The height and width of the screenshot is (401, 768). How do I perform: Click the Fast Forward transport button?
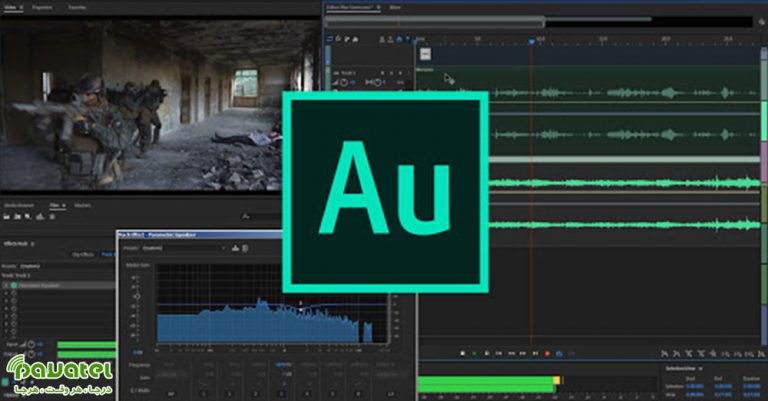tap(523, 353)
